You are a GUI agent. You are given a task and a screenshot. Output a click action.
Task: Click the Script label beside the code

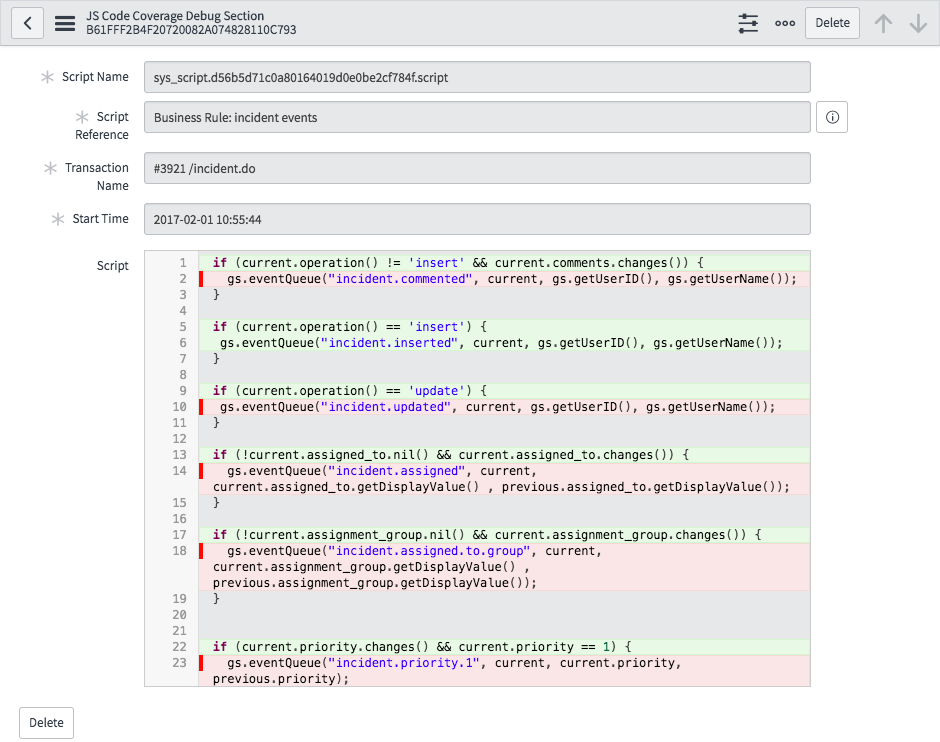(x=113, y=266)
